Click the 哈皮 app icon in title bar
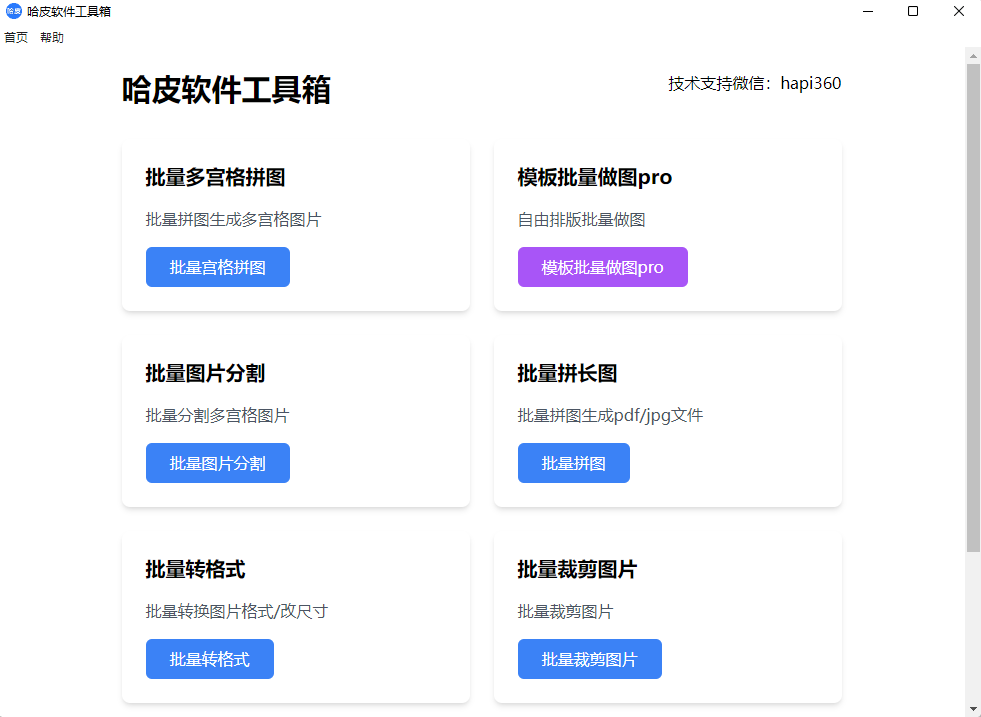 click(13, 11)
